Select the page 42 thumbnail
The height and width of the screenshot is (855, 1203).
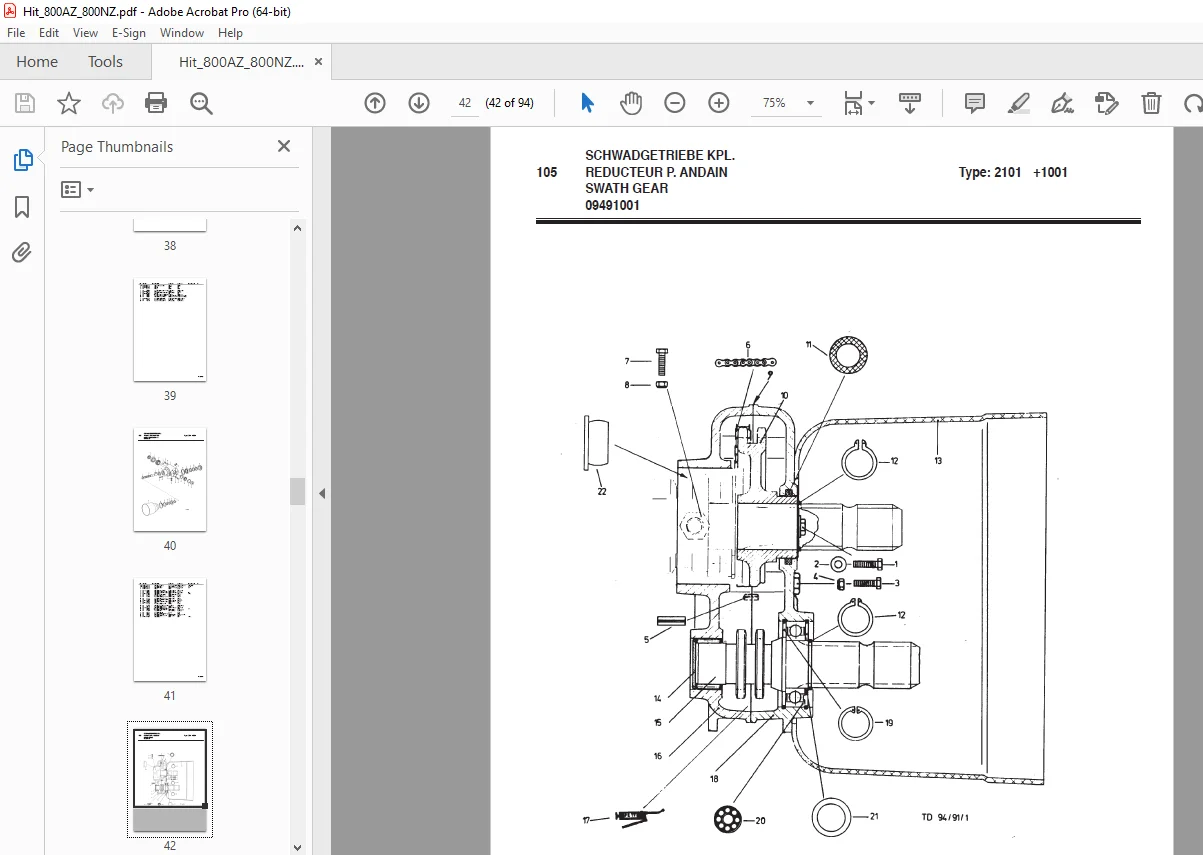170,779
